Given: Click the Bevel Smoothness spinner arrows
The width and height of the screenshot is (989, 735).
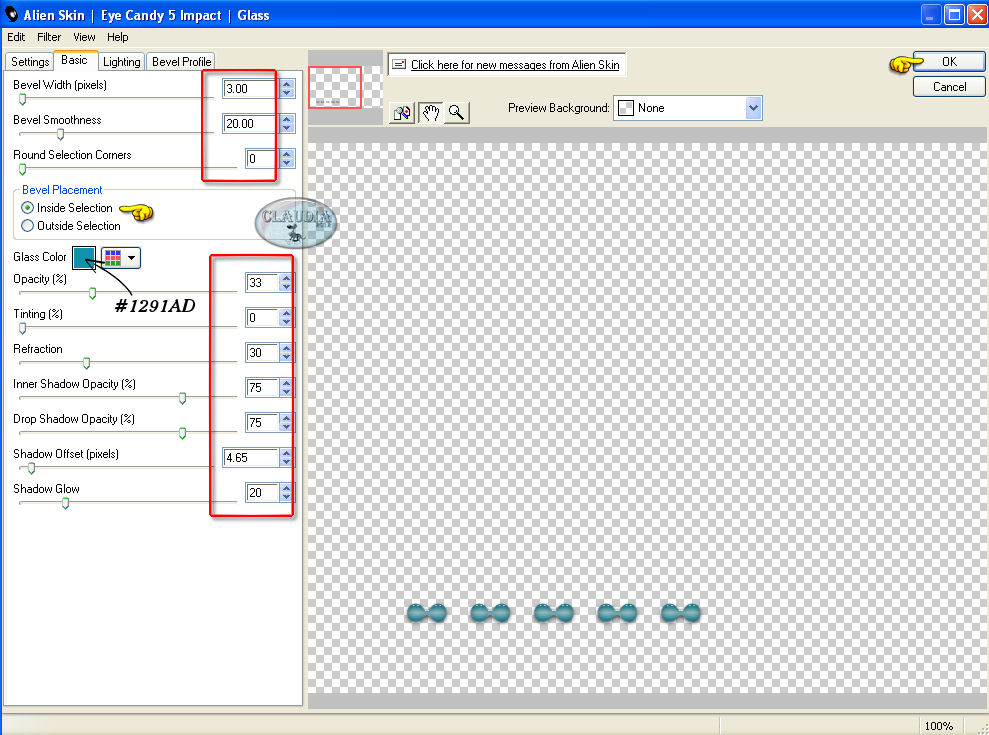Looking at the screenshot, I should tap(287, 124).
